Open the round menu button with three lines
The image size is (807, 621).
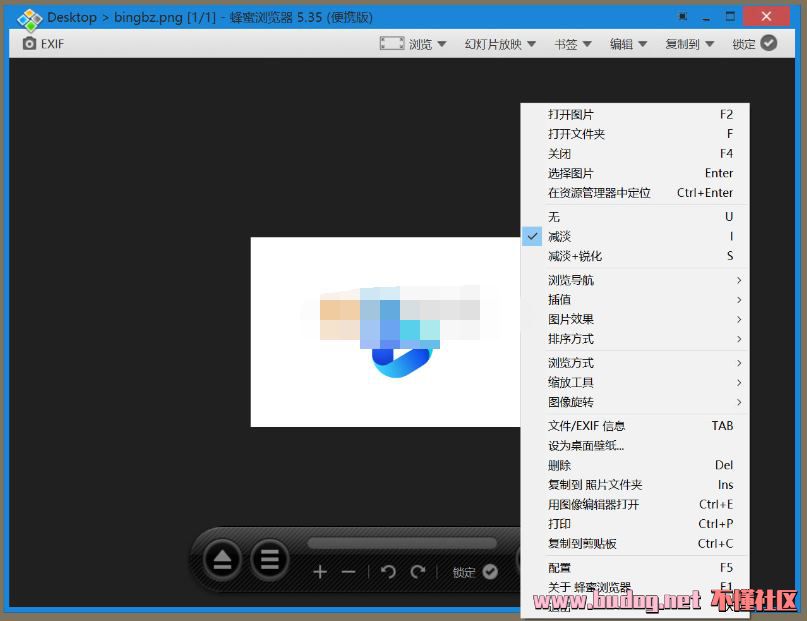click(270, 559)
